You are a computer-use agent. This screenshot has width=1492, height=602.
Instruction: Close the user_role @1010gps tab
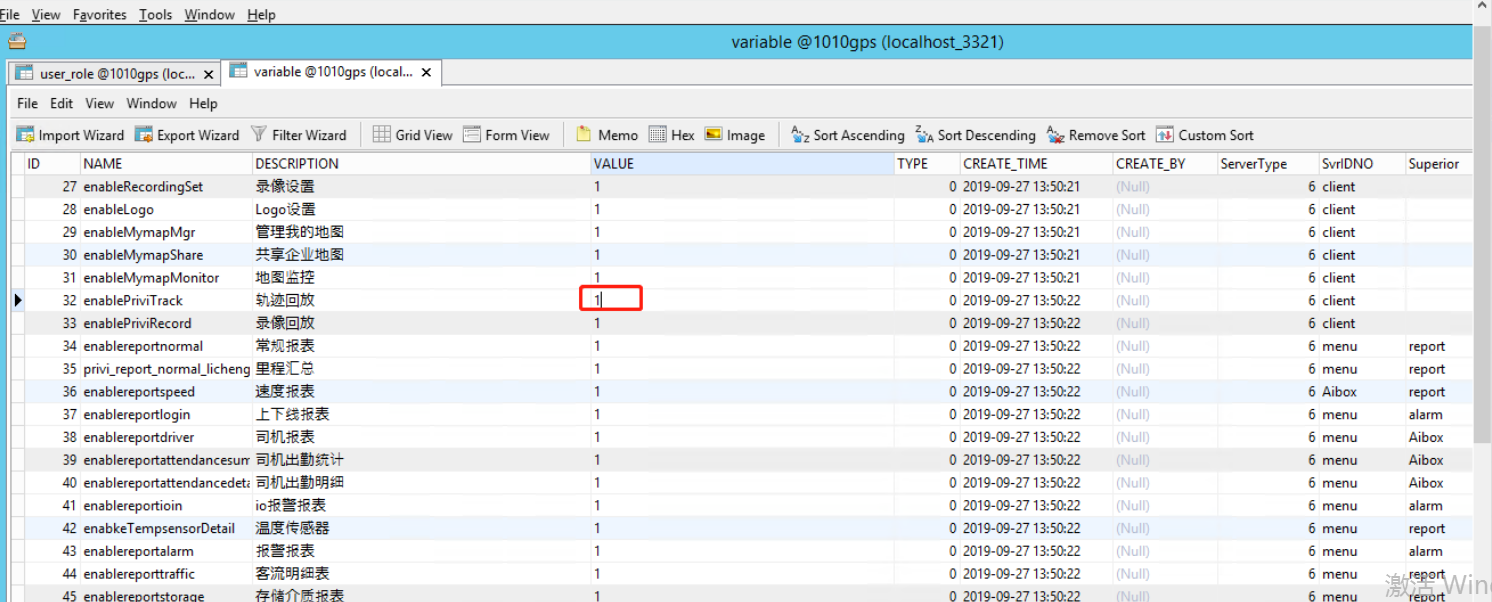pyautogui.click(x=209, y=74)
